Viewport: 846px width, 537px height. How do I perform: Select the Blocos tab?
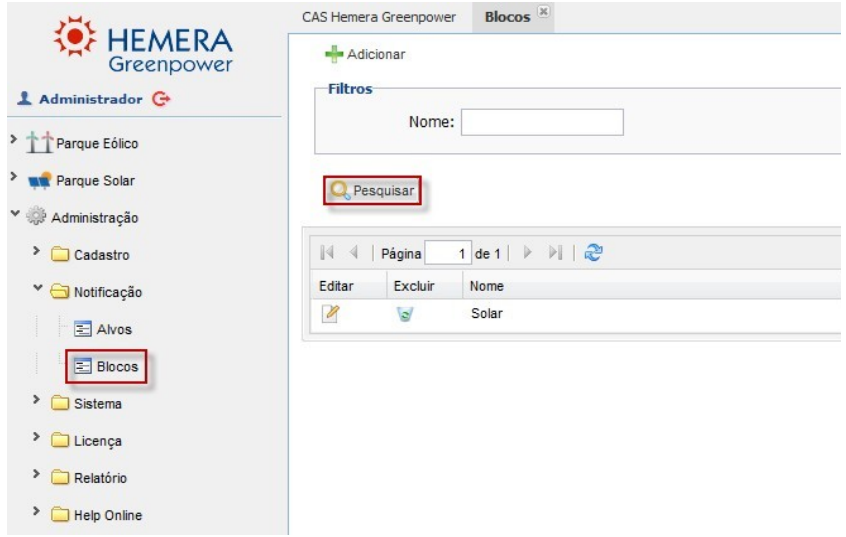507,17
